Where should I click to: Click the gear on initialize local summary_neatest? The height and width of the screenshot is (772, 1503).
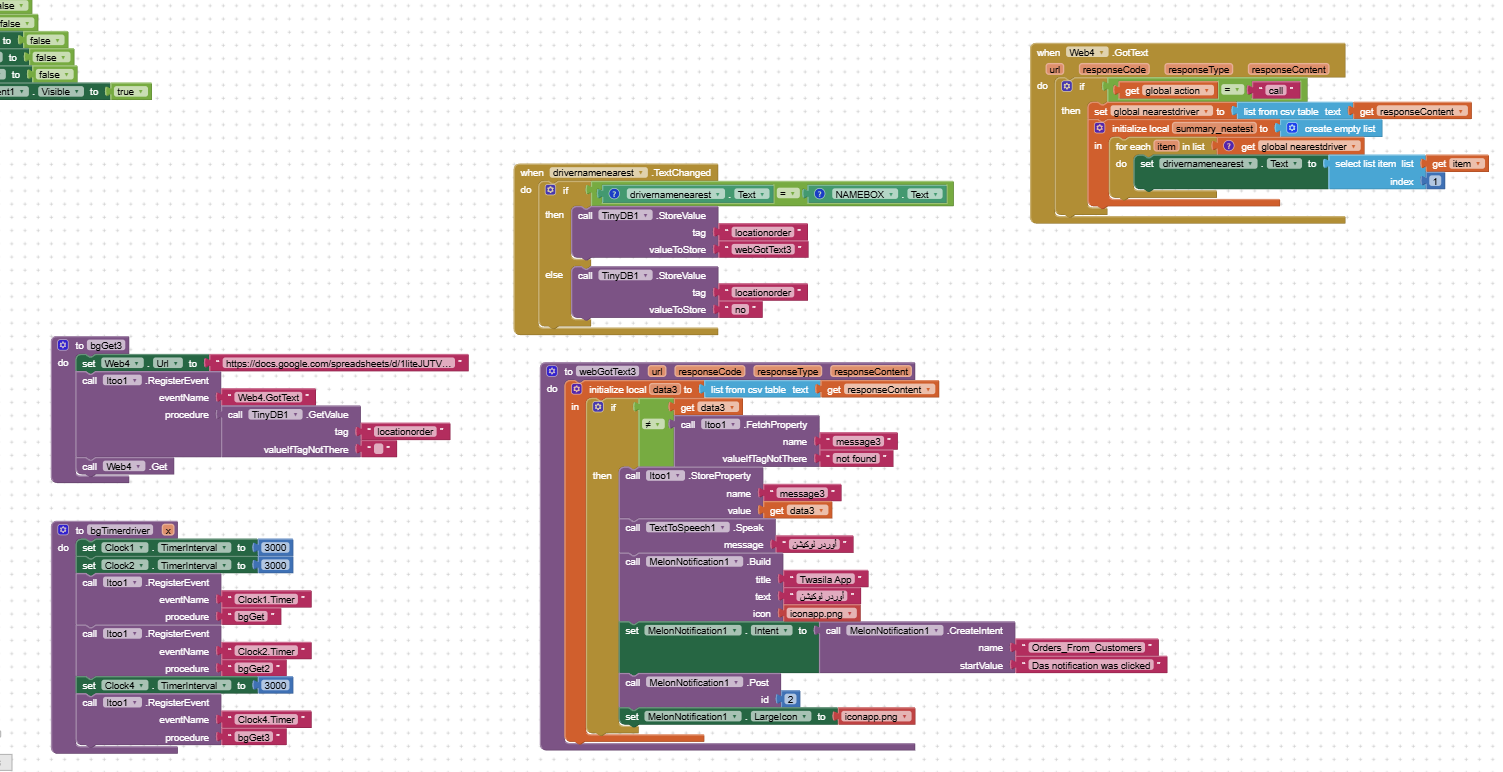(x=1101, y=129)
